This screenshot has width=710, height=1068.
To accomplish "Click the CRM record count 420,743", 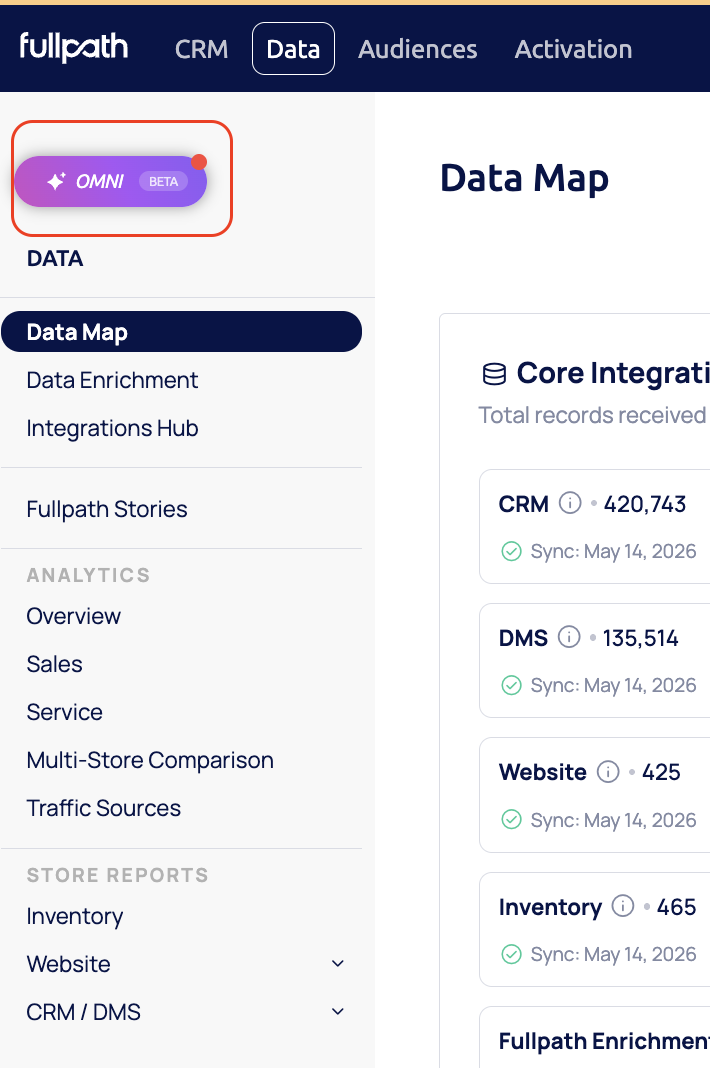I will tap(645, 504).
